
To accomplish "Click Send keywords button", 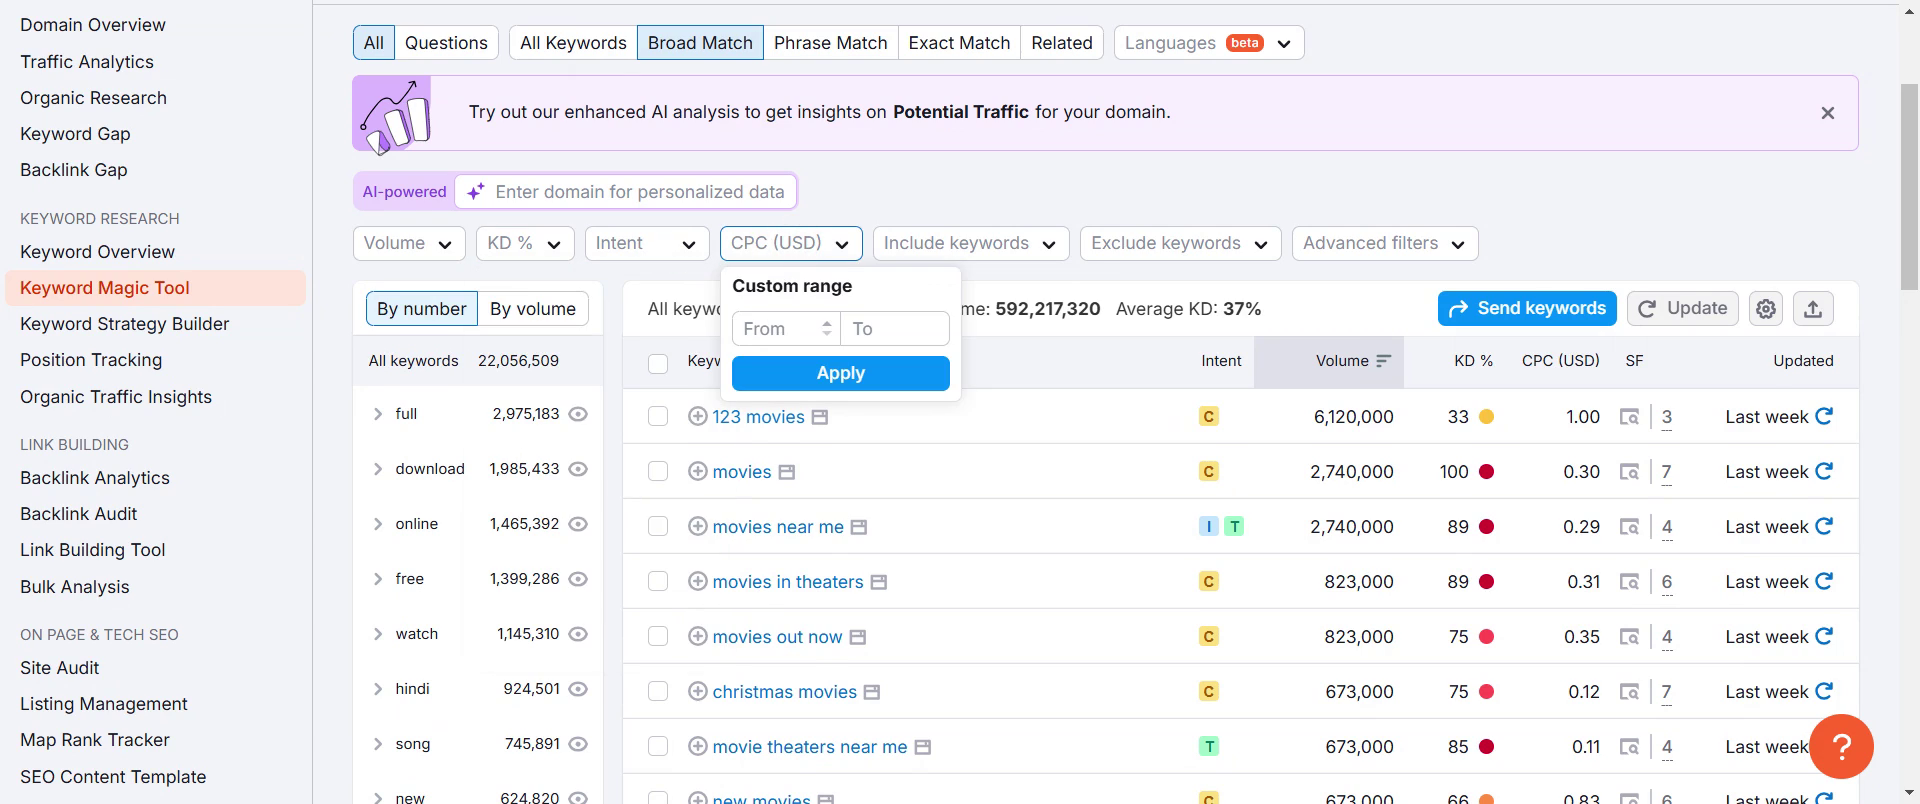I will 1528,308.
